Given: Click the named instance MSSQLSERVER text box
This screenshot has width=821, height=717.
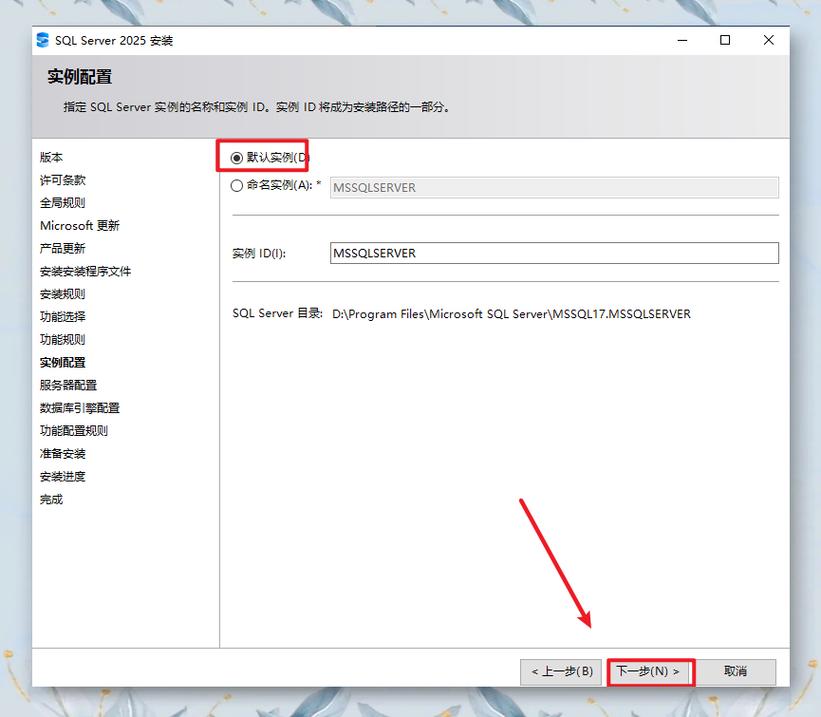Looking at the screenshot, I should tap(554, 185).
